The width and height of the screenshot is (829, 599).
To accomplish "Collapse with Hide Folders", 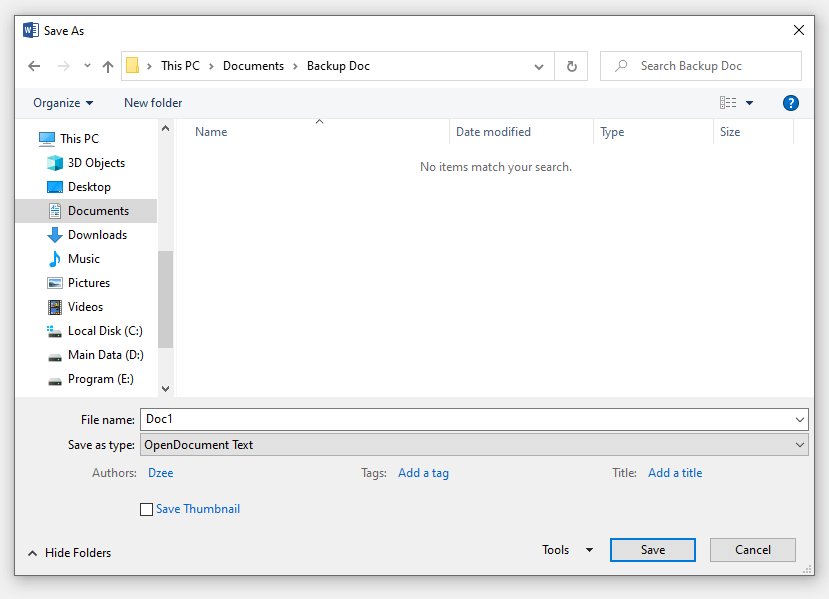I will [x=69, y=552].
